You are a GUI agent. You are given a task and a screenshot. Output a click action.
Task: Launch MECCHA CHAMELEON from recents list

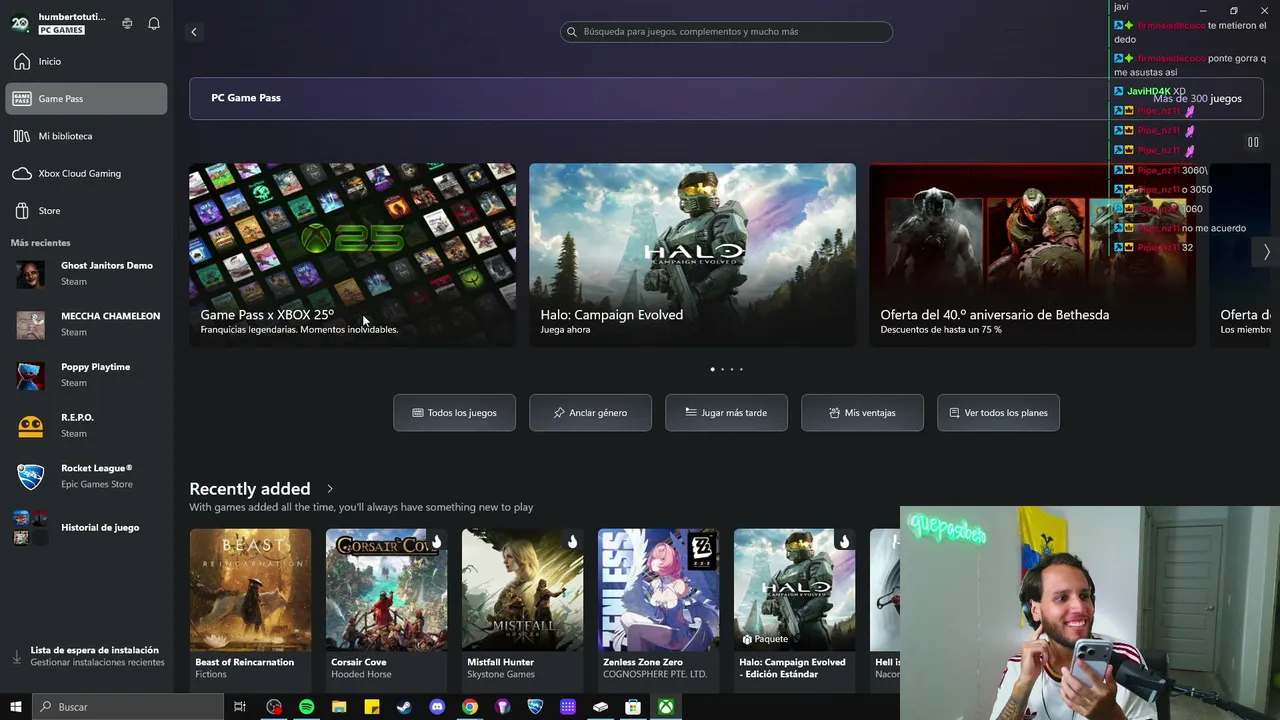[87, 324]
